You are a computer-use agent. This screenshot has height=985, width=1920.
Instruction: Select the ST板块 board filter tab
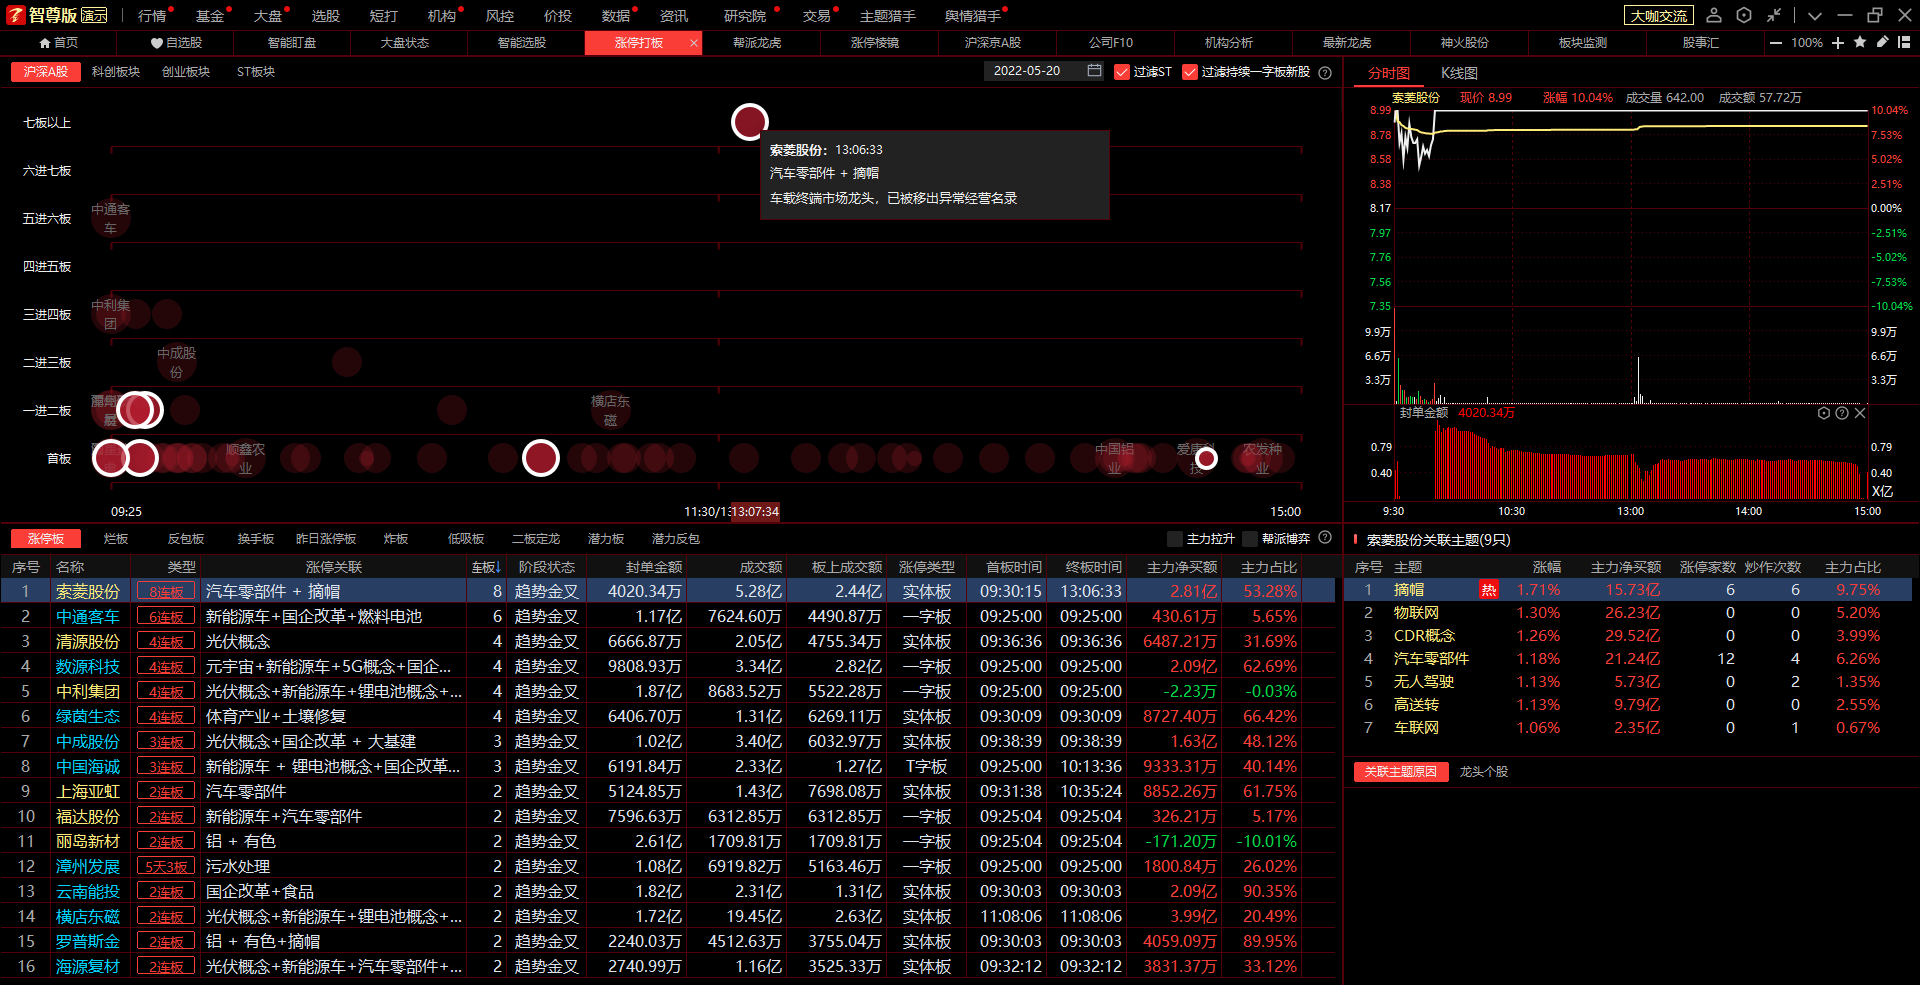tap(256, 72)
